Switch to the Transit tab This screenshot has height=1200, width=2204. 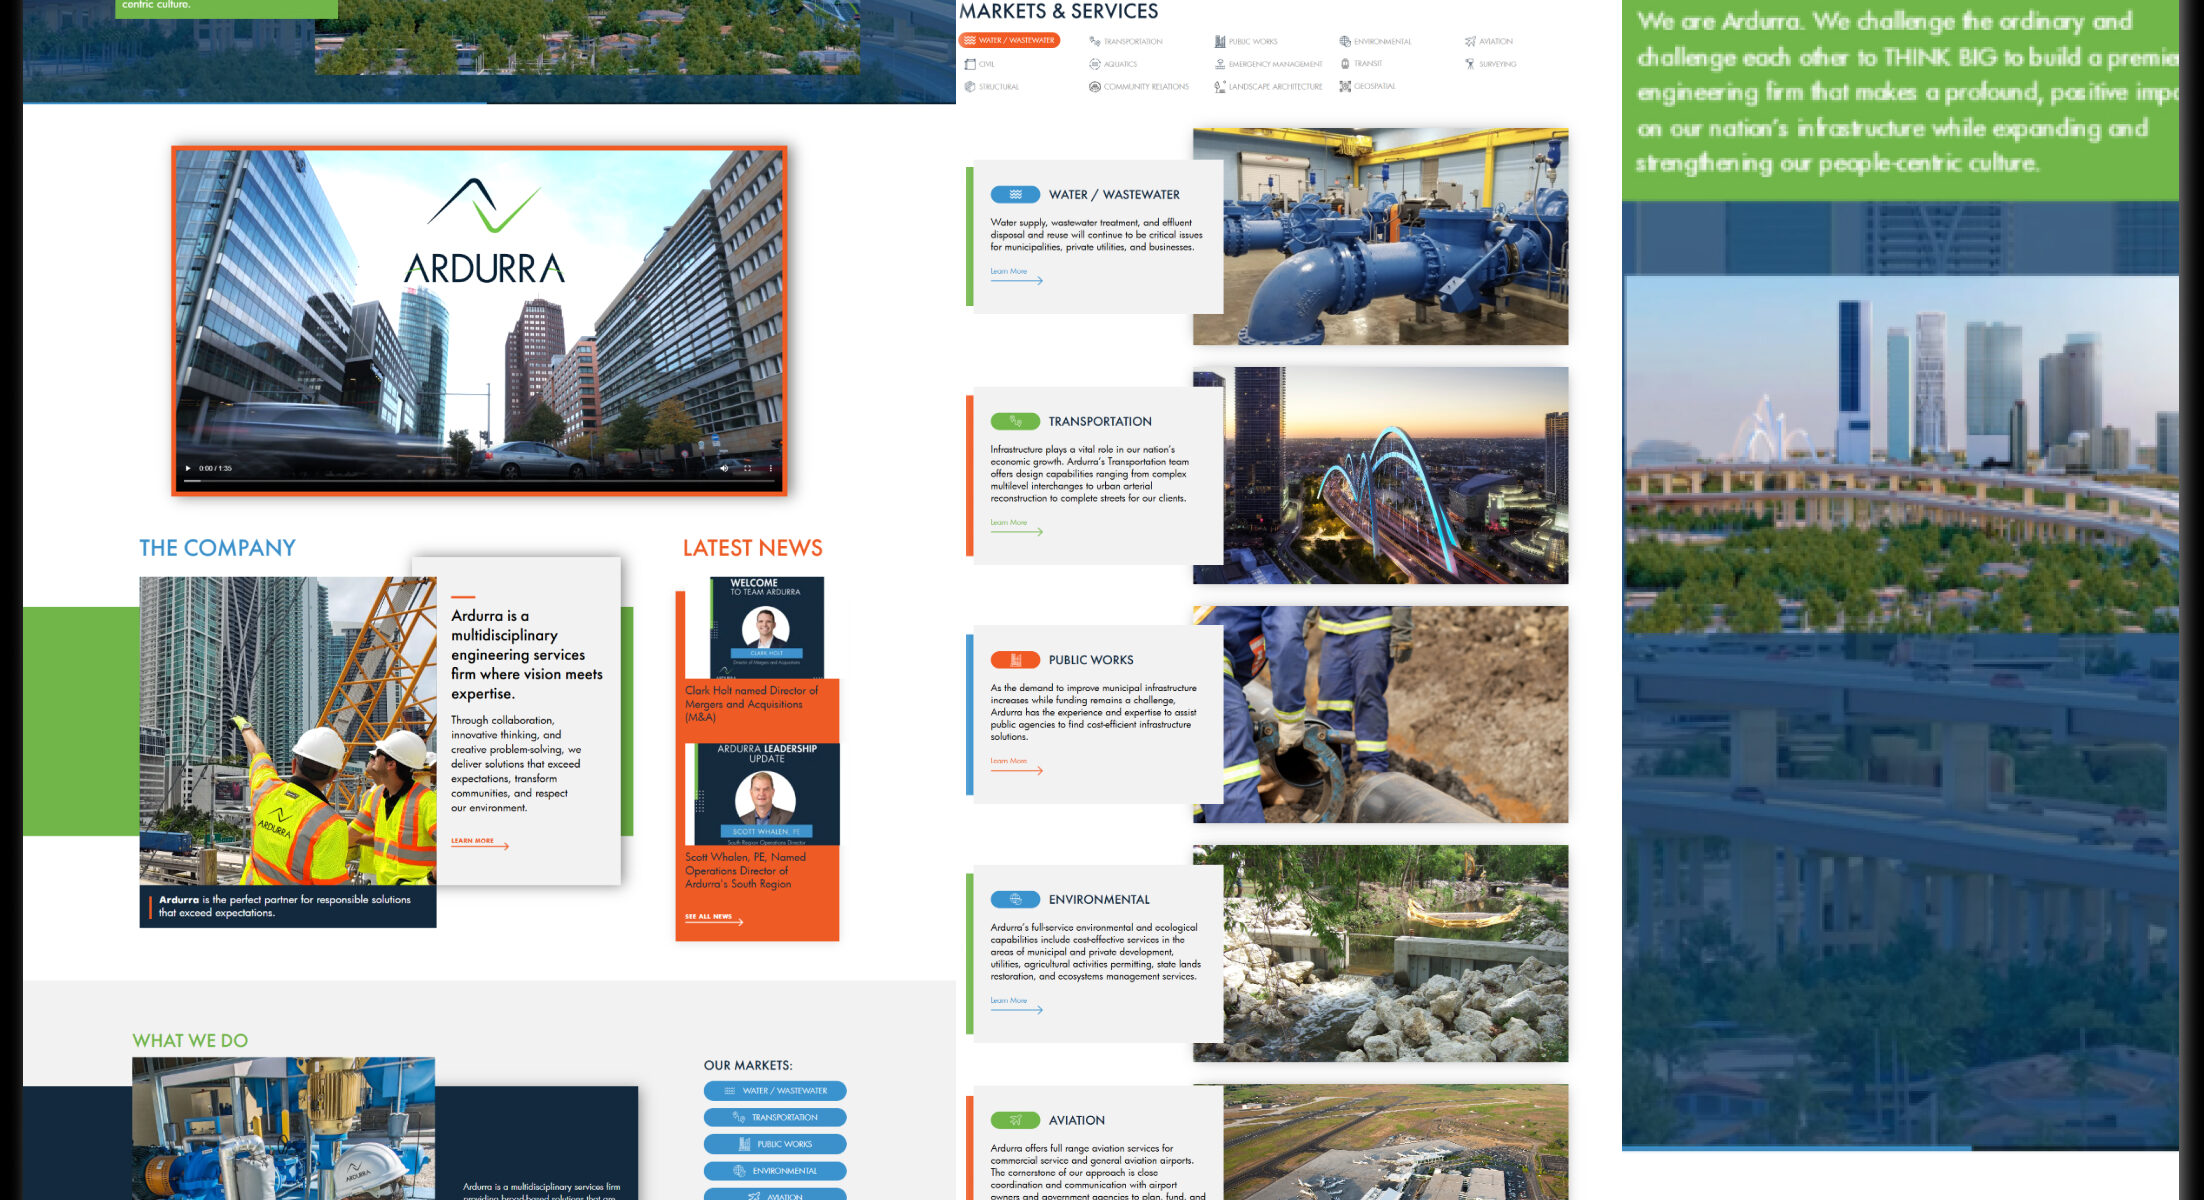[1361, 64]
